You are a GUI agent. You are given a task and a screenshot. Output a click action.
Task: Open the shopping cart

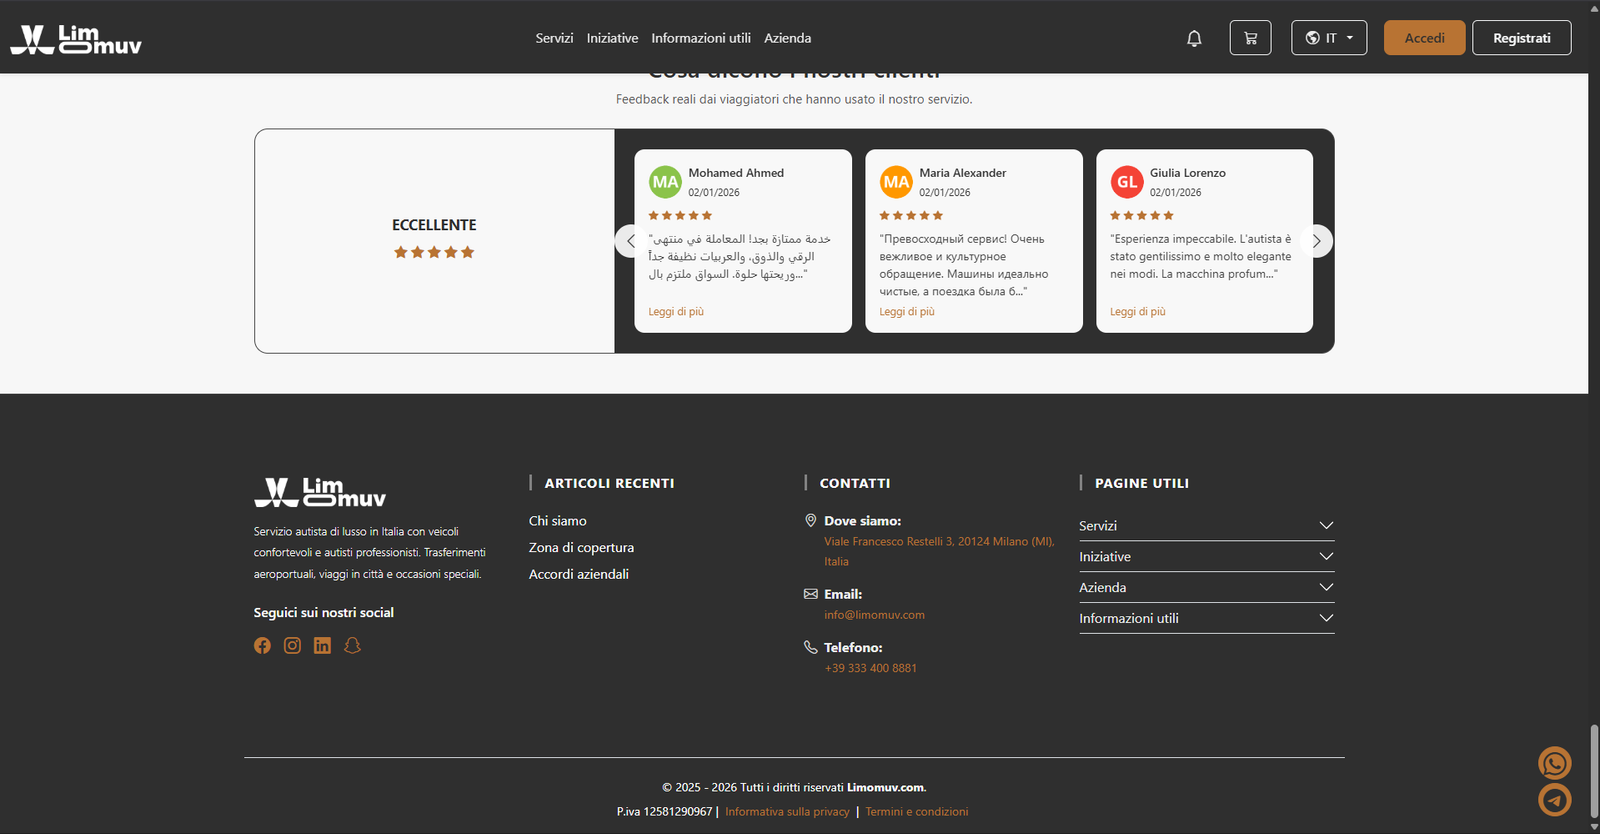(x=1250, y=38)
